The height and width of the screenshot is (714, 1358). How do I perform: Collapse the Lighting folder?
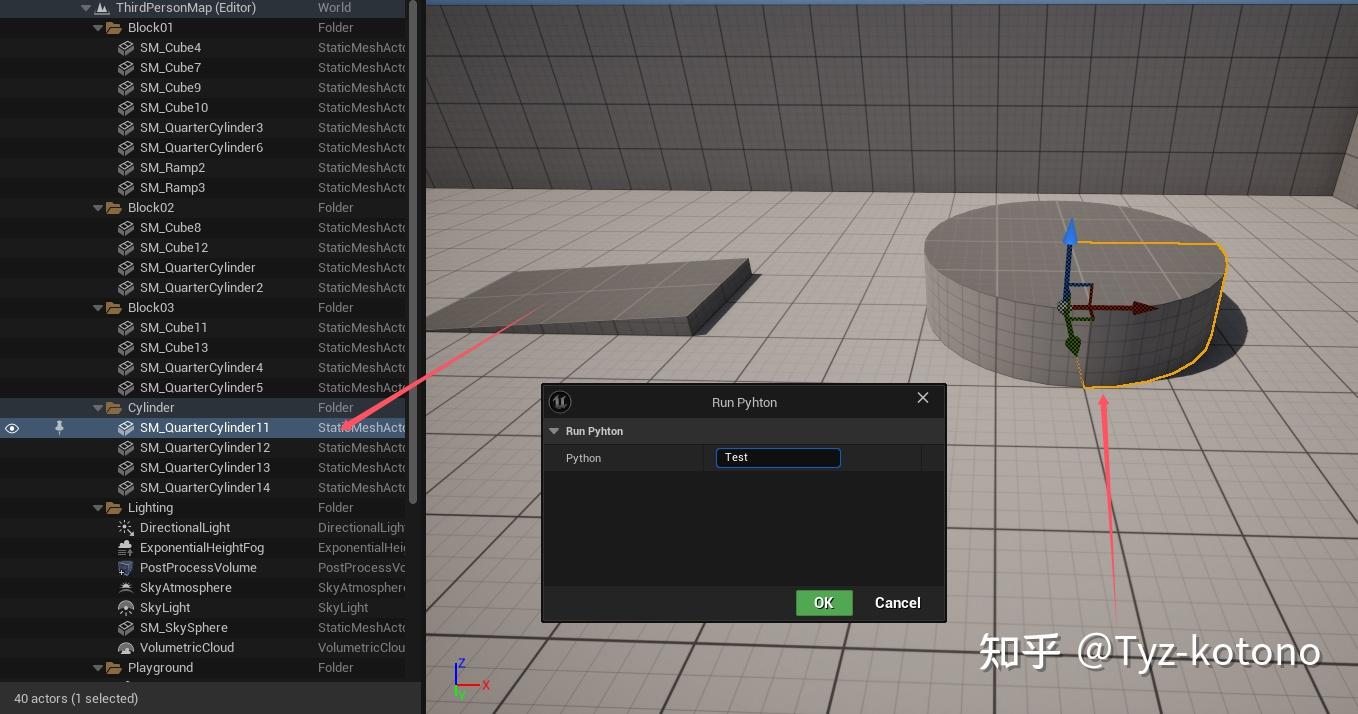click(x=98, y=507)
